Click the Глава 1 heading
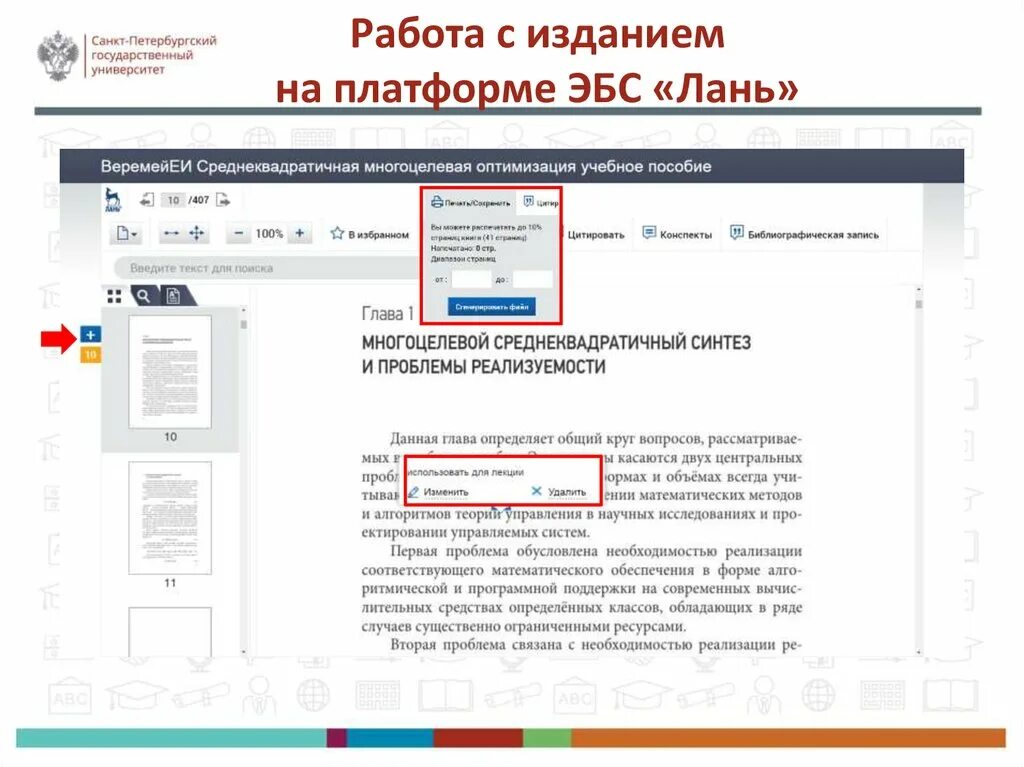The image size is (1024, 767). click(388, 314)
